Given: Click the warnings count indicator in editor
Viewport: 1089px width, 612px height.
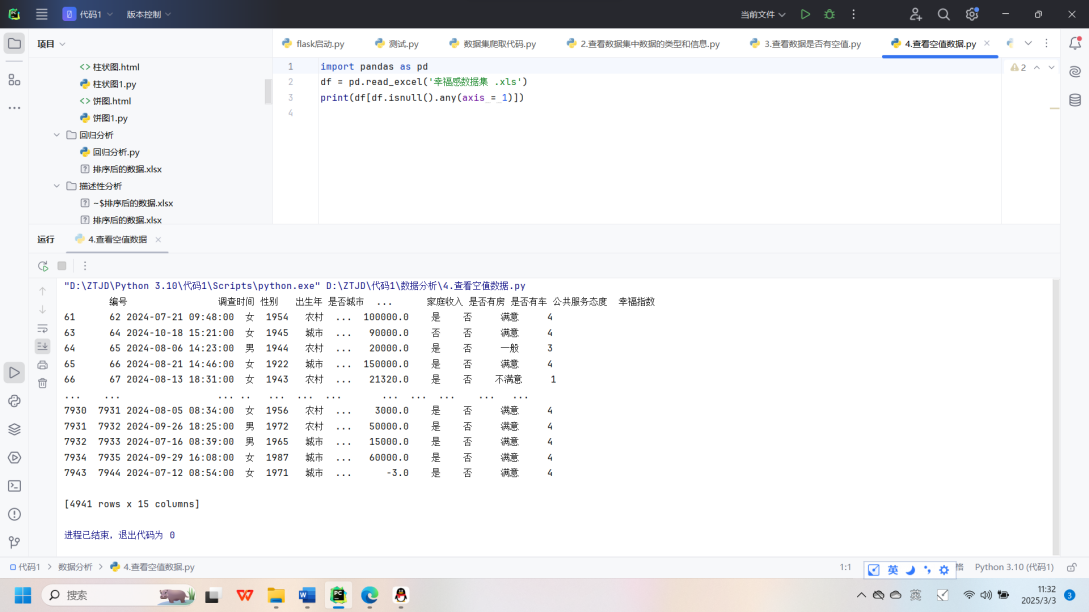Looking at the screenshot, I should coord(1018,67).
